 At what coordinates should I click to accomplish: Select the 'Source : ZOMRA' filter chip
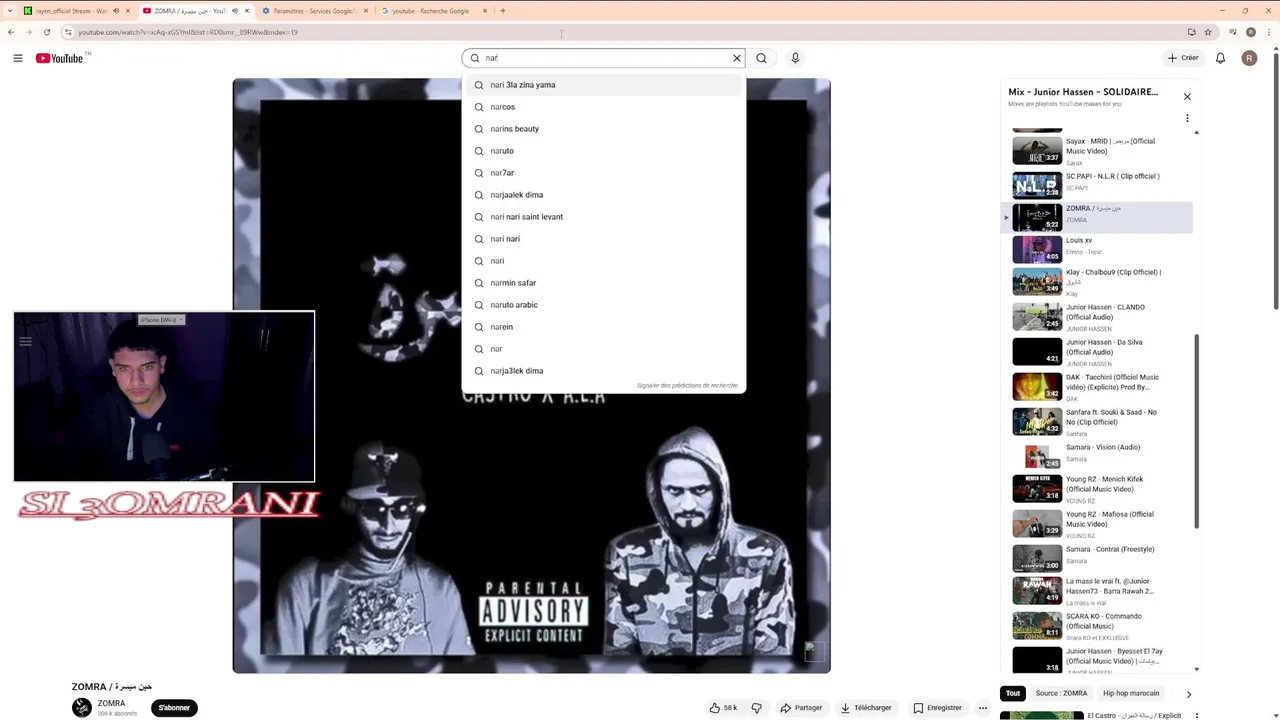(x=1061, y=693)
